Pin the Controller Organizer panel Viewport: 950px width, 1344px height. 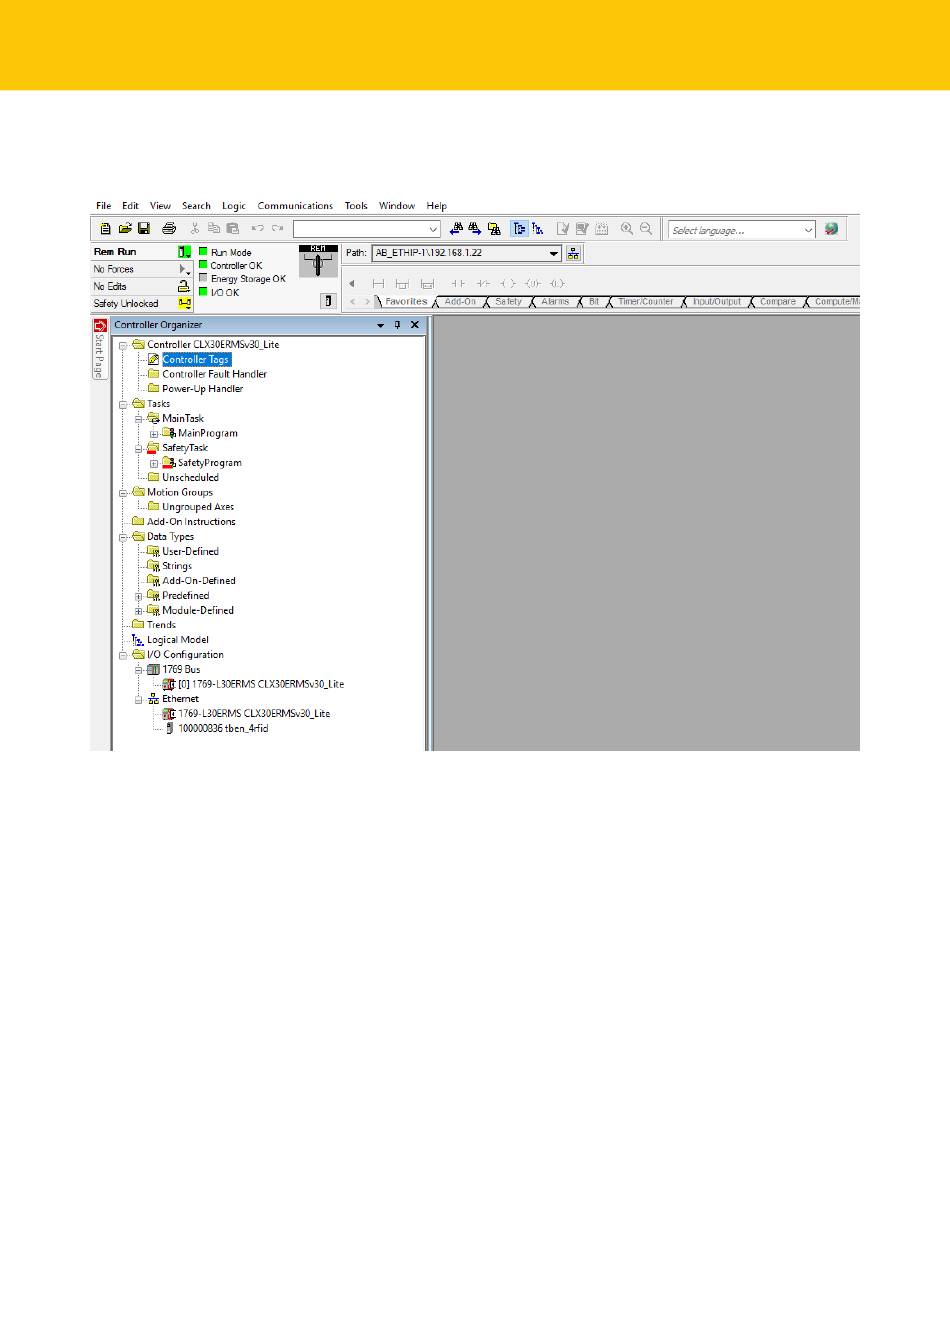[397, 325]
